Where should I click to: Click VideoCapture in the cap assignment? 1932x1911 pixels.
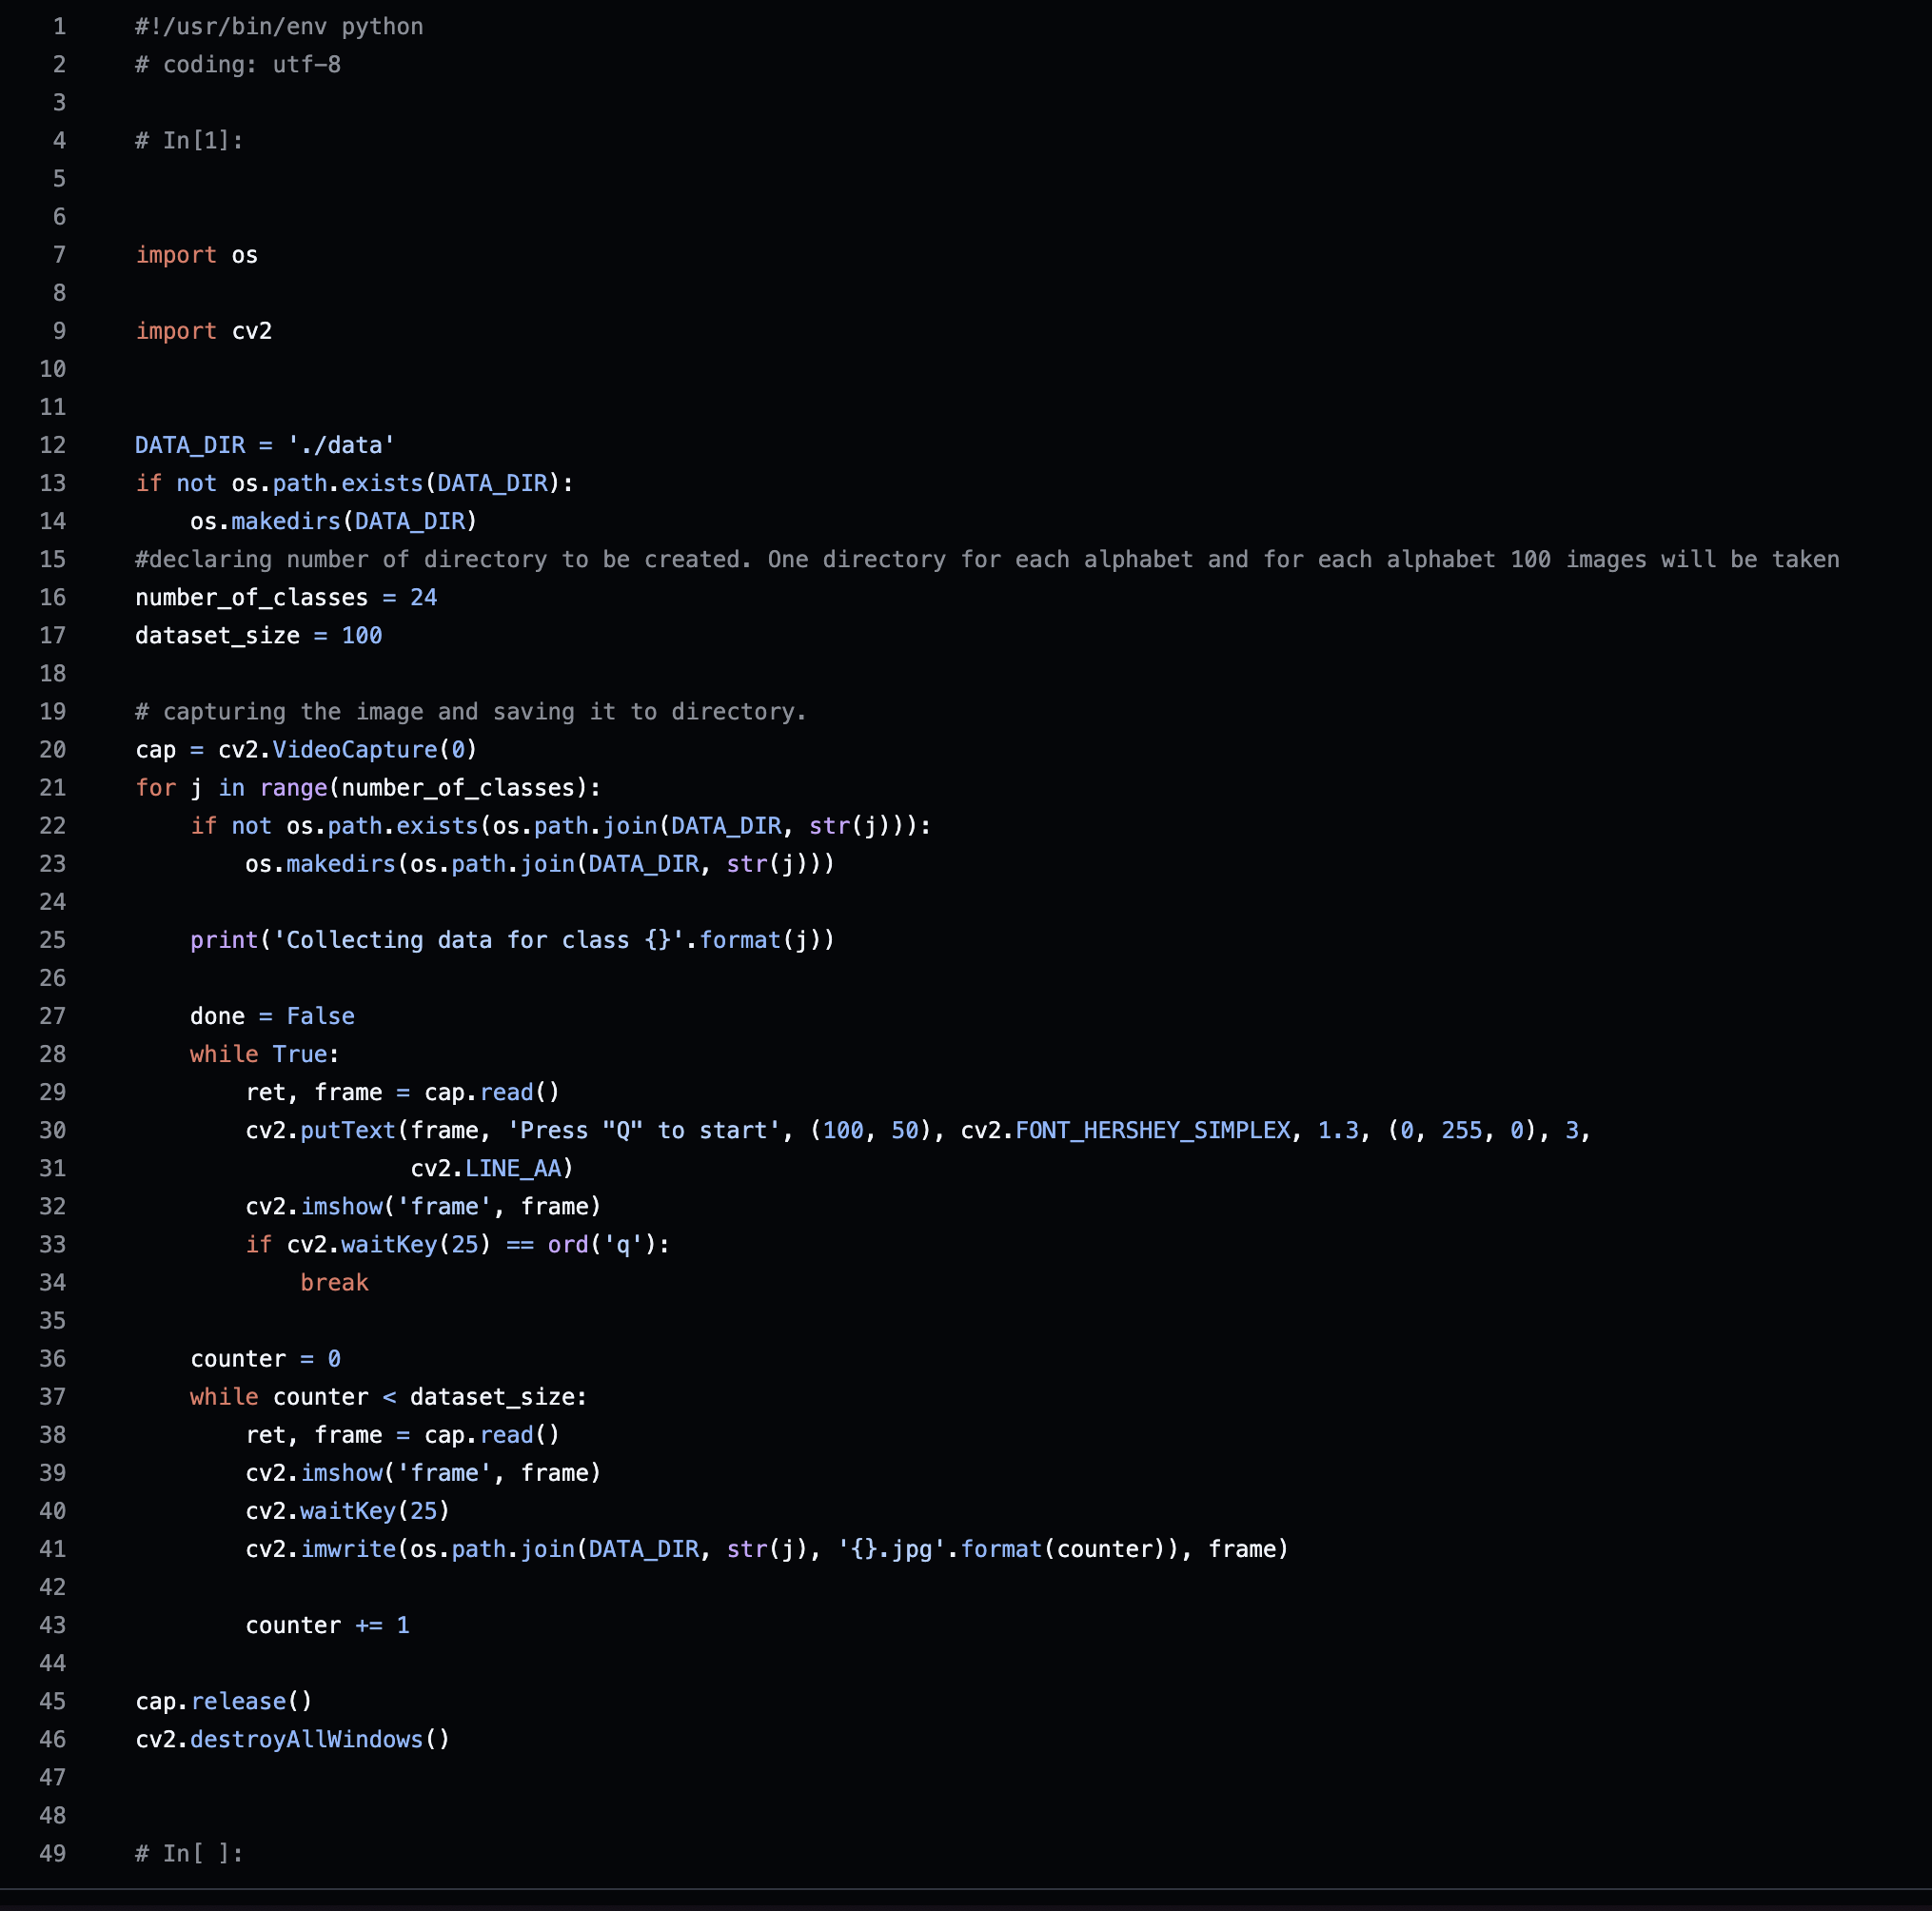pyautogui.click(x=355, y=750)
